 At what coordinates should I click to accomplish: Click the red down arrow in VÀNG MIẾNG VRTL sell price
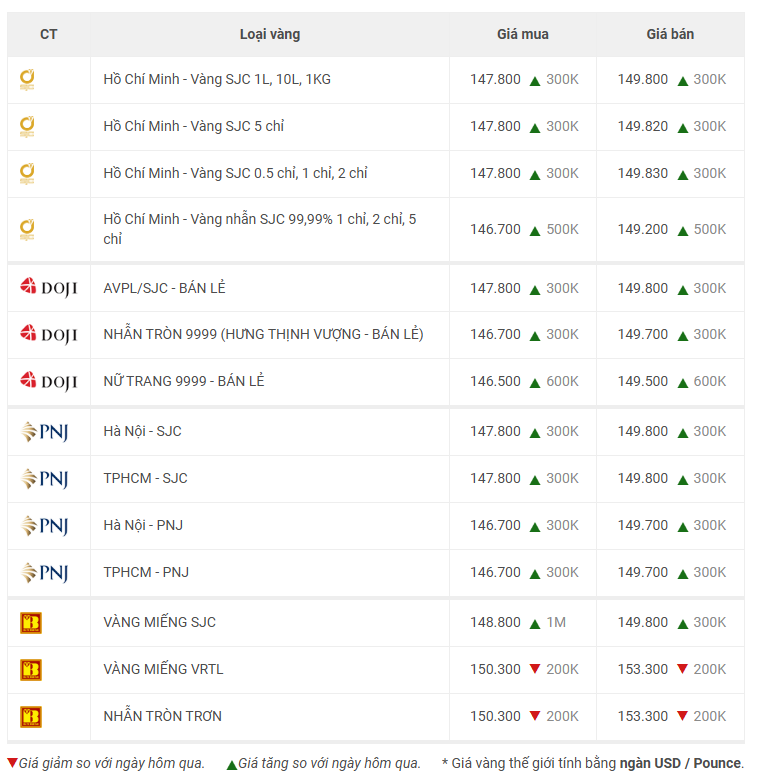(682, 669)
